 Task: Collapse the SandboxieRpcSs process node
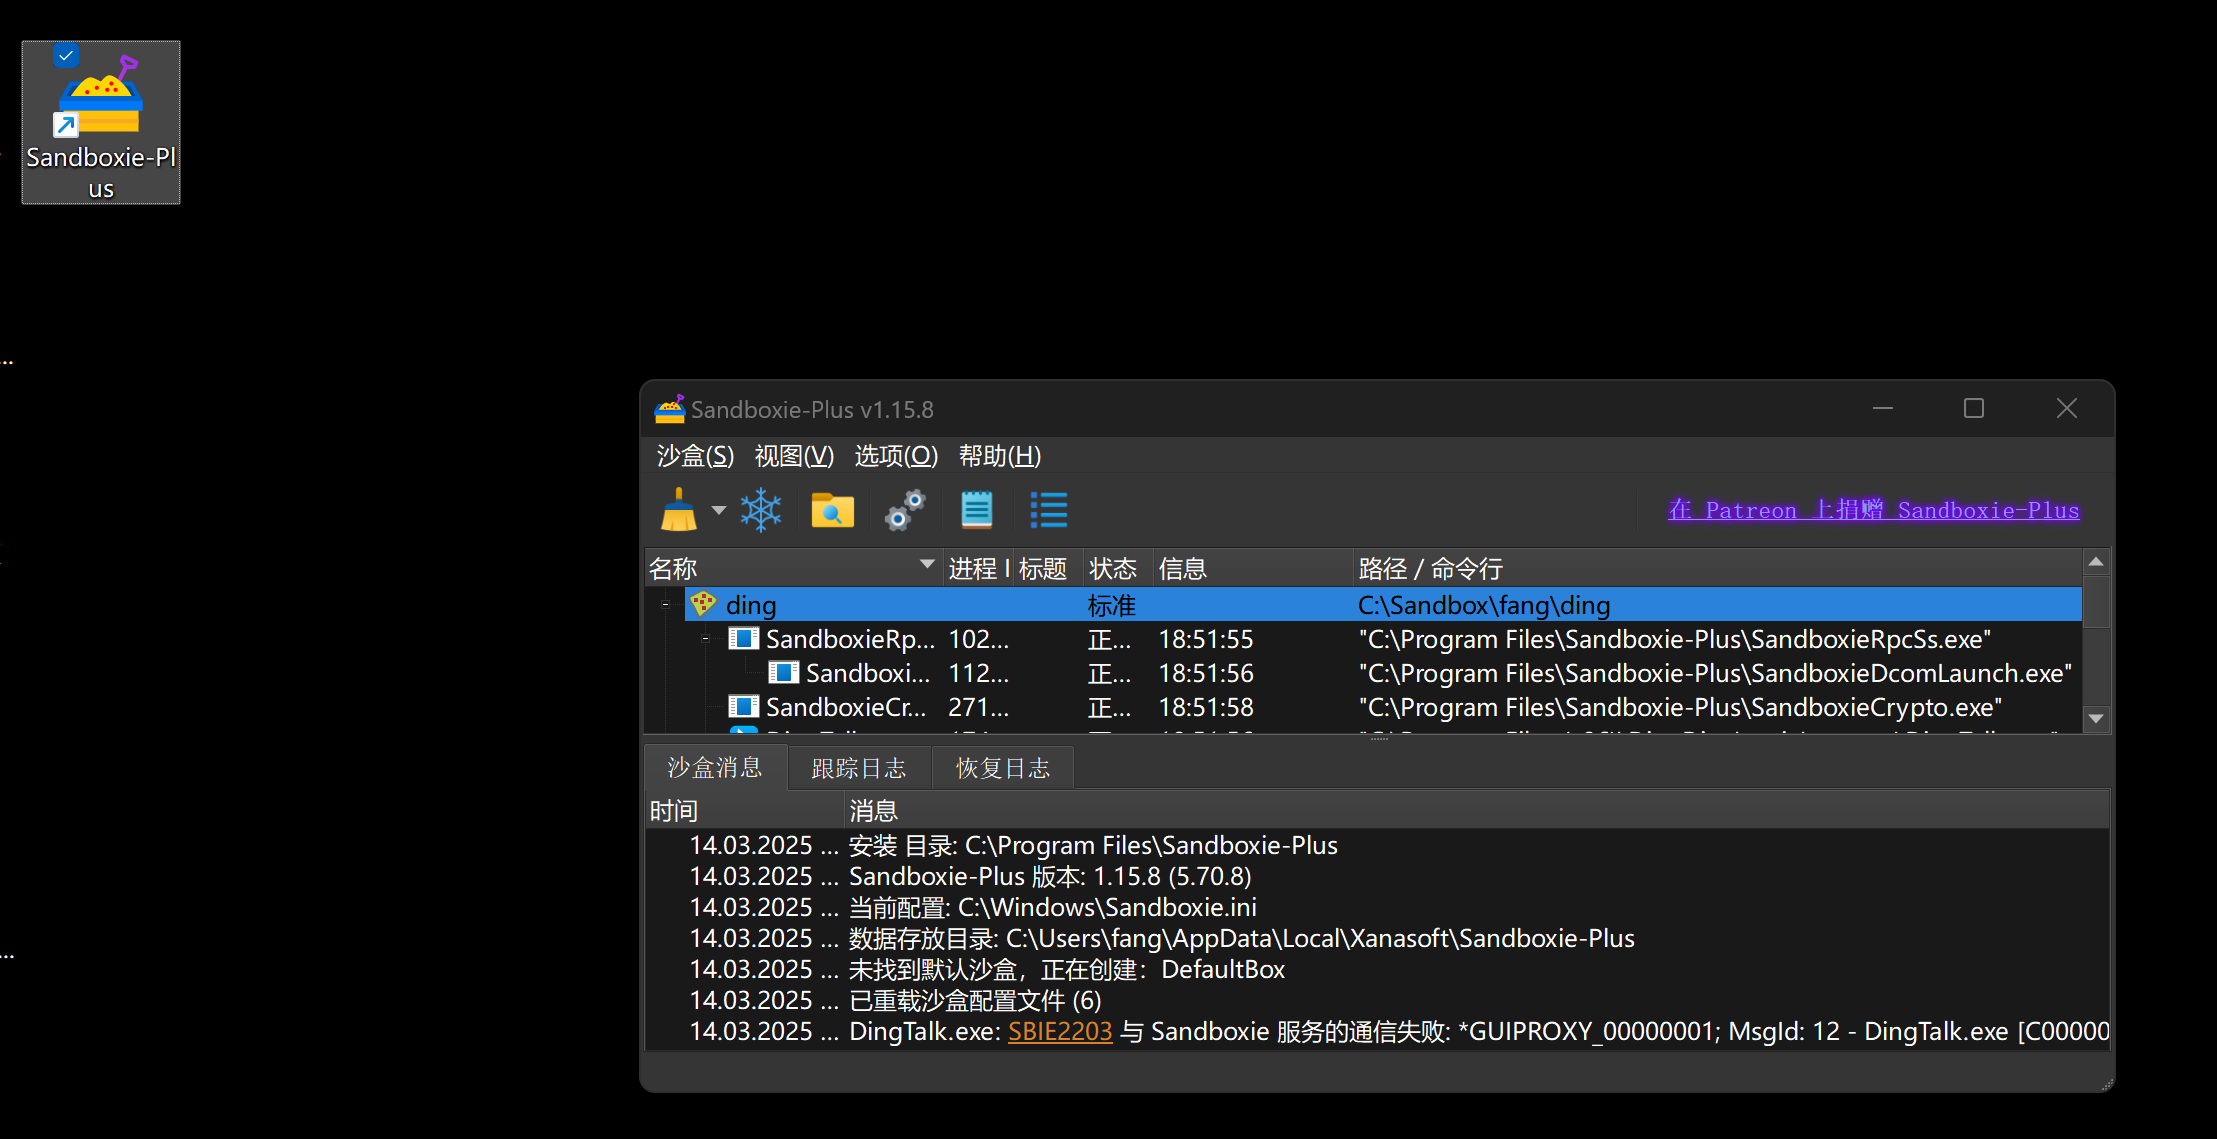click(706, 638)
